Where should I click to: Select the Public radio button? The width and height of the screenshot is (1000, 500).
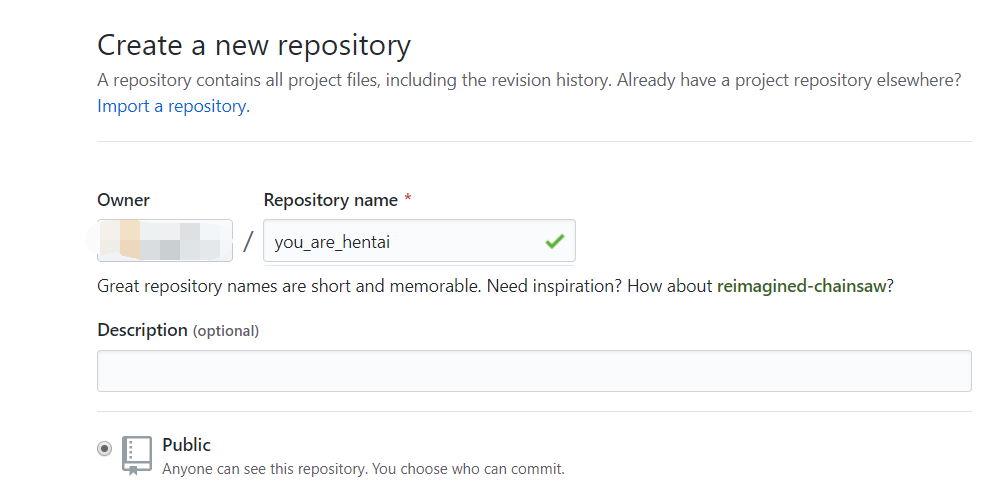[x=105, y=449]
